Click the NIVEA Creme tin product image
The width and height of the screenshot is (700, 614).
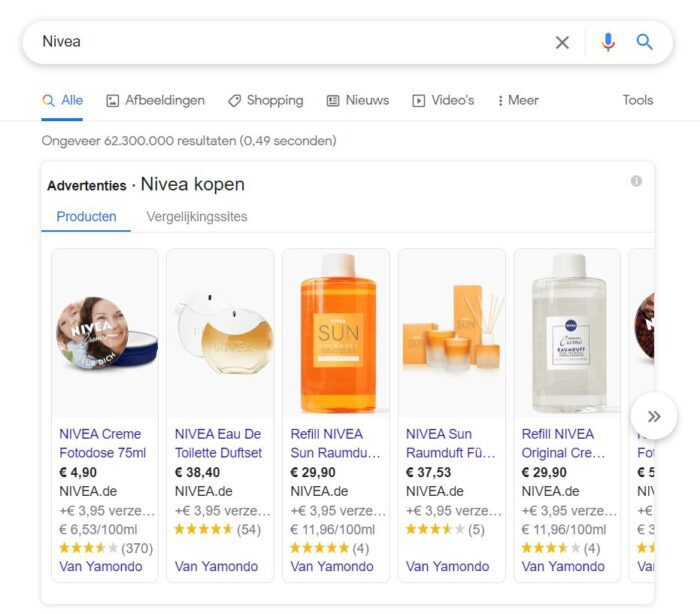click(105, 333)
